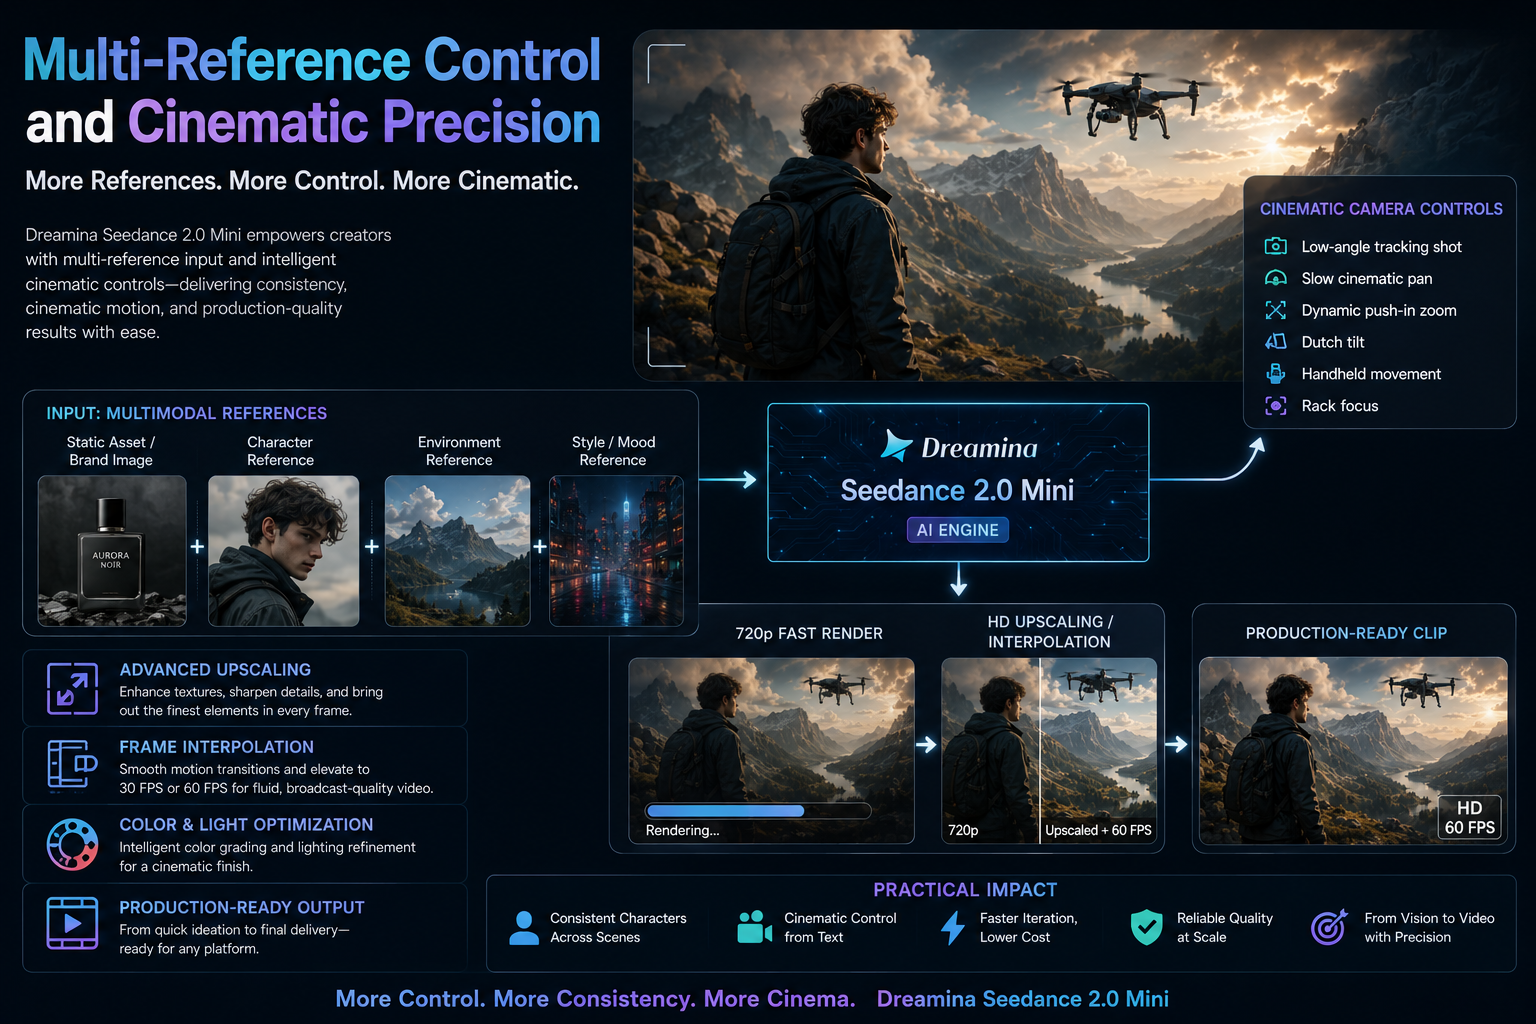
Task: Open the Production-Ready Clip preview
Action: coord(1353,750)
